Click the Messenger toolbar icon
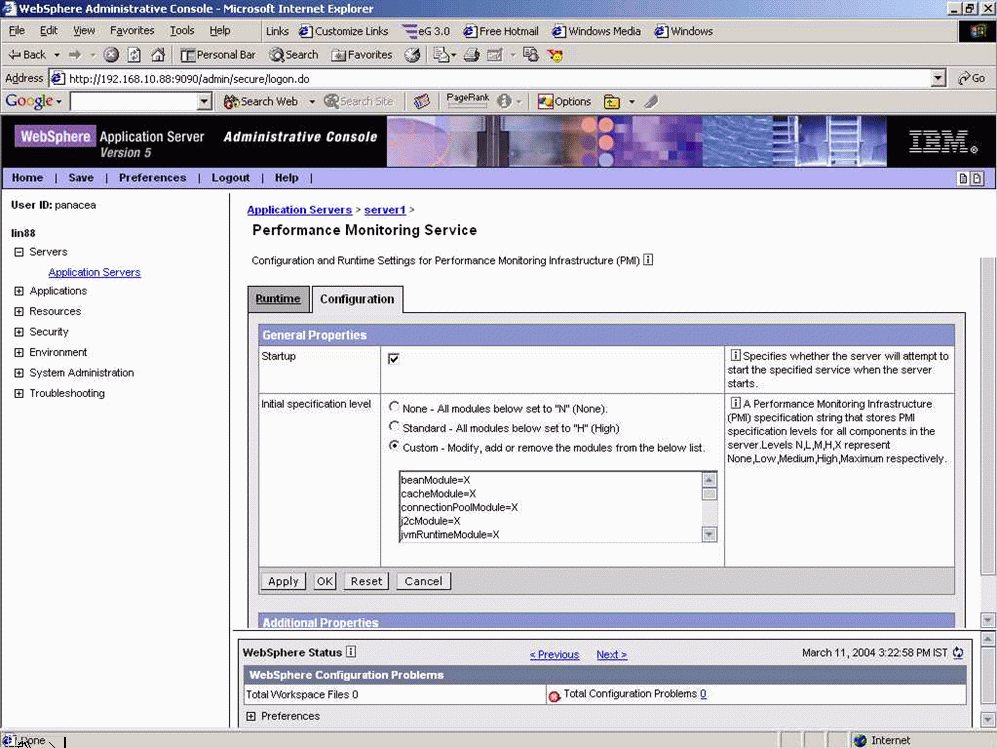This screenshot has width=997, height=748. coord(555,55)
